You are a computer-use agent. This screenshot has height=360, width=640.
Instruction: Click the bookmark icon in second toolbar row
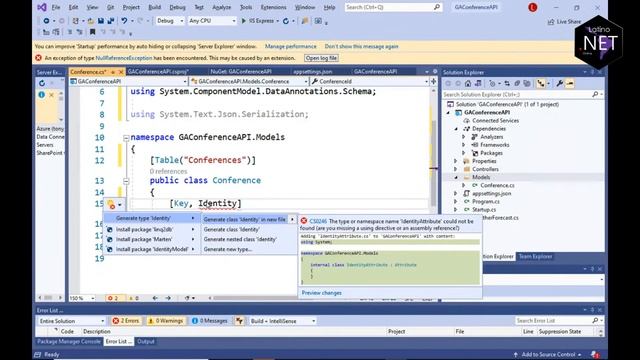click(x=93, y=32)
